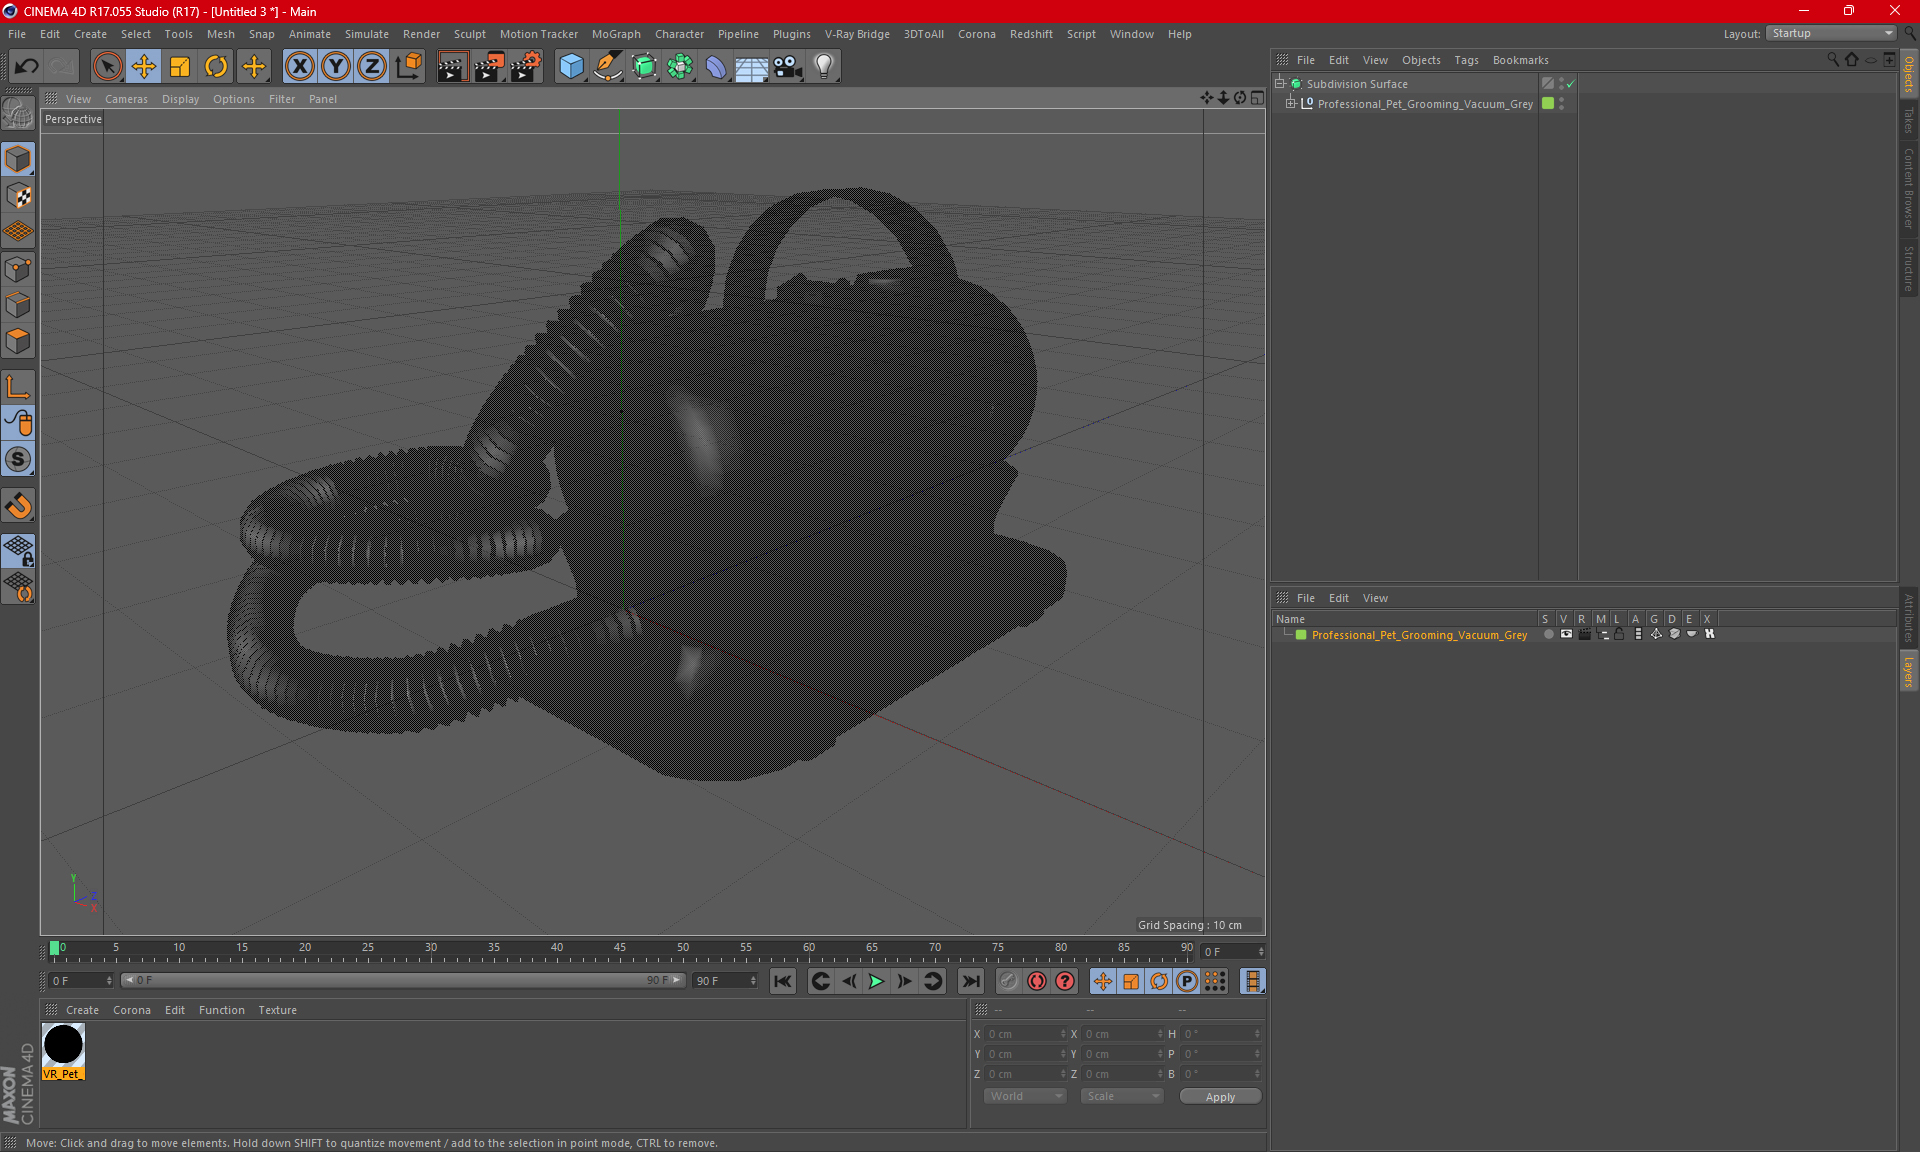Click the Record Active Objects button
The width and height of the screenshot is (1920, 1152).
[1008, 981]
